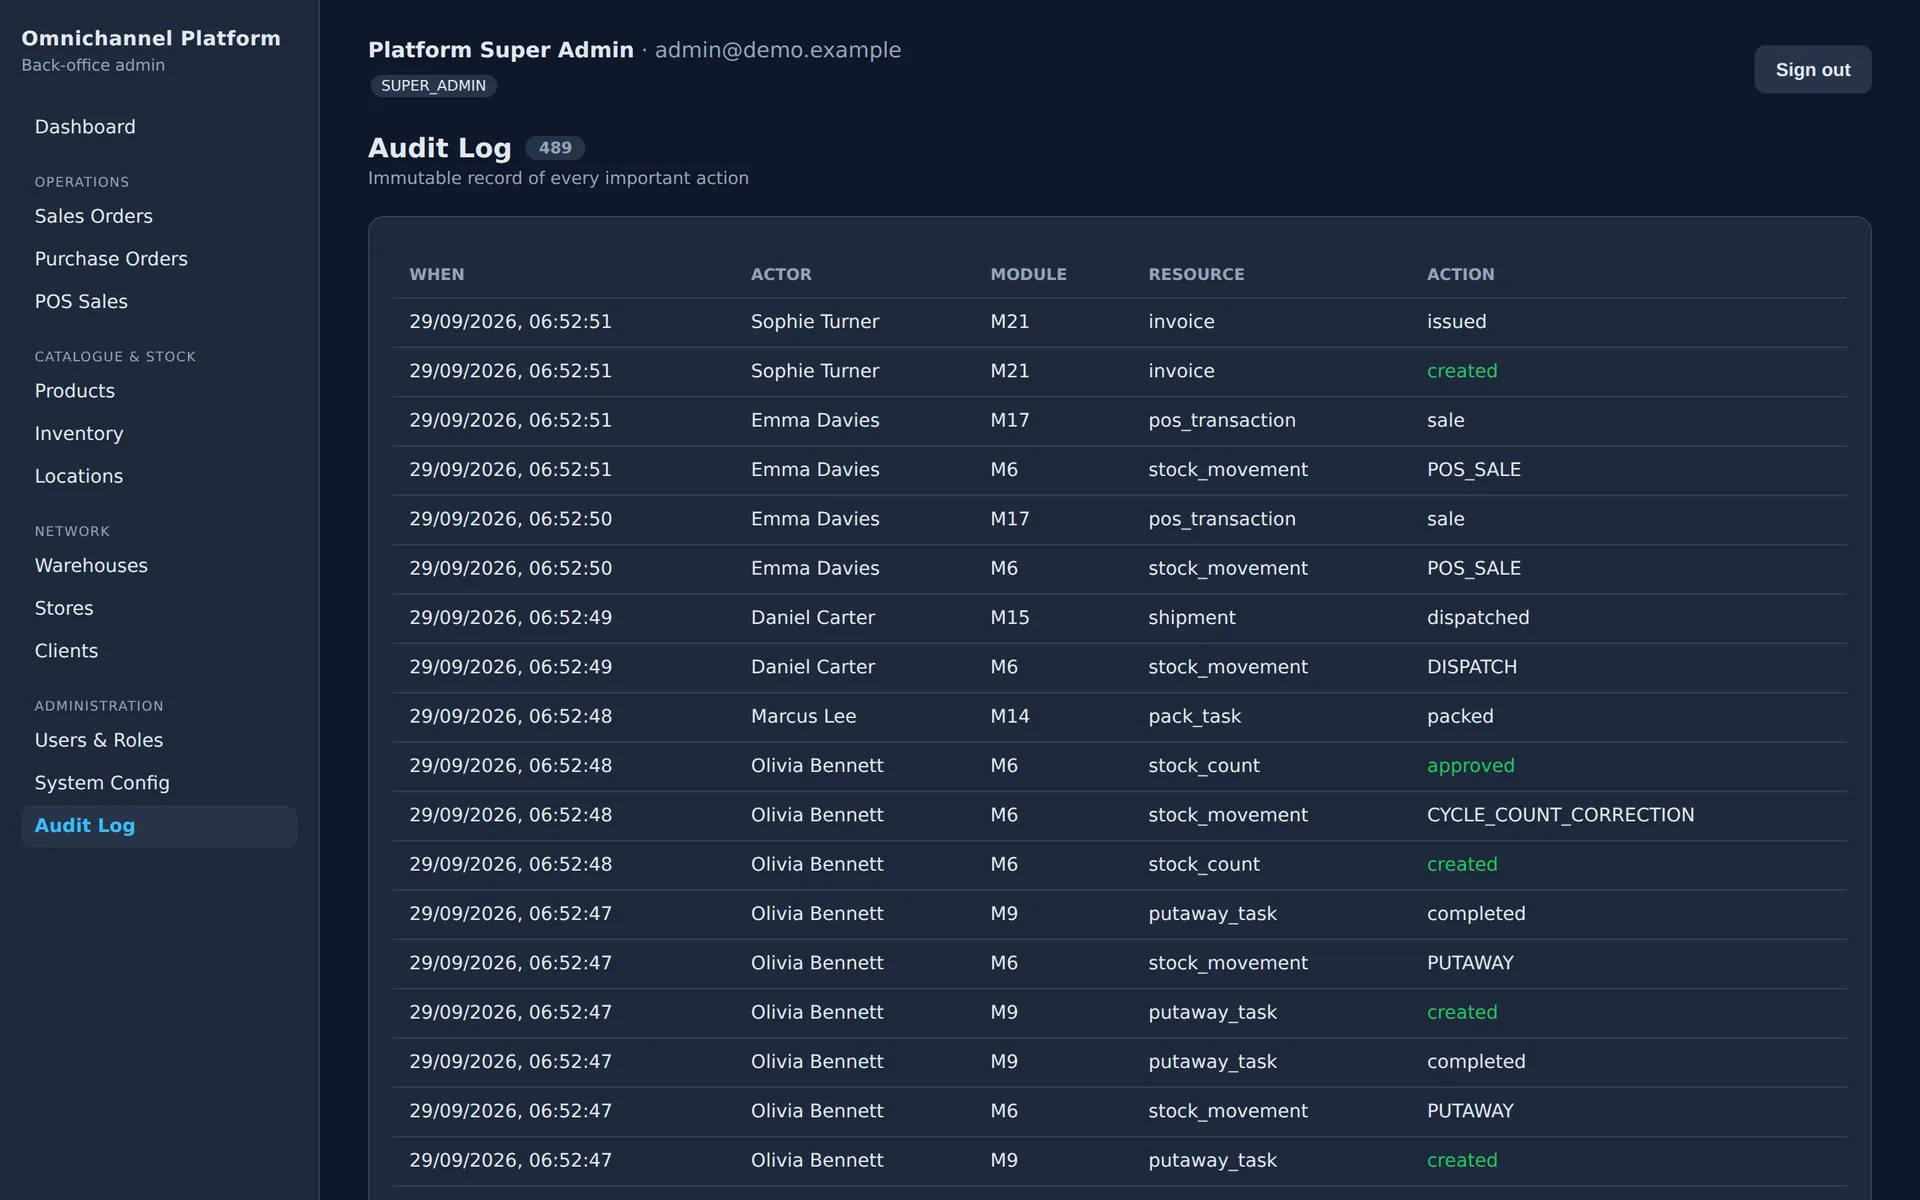Click the ACTOR column header
The image size is (1920, 1200).
click(x=781, y=274)
